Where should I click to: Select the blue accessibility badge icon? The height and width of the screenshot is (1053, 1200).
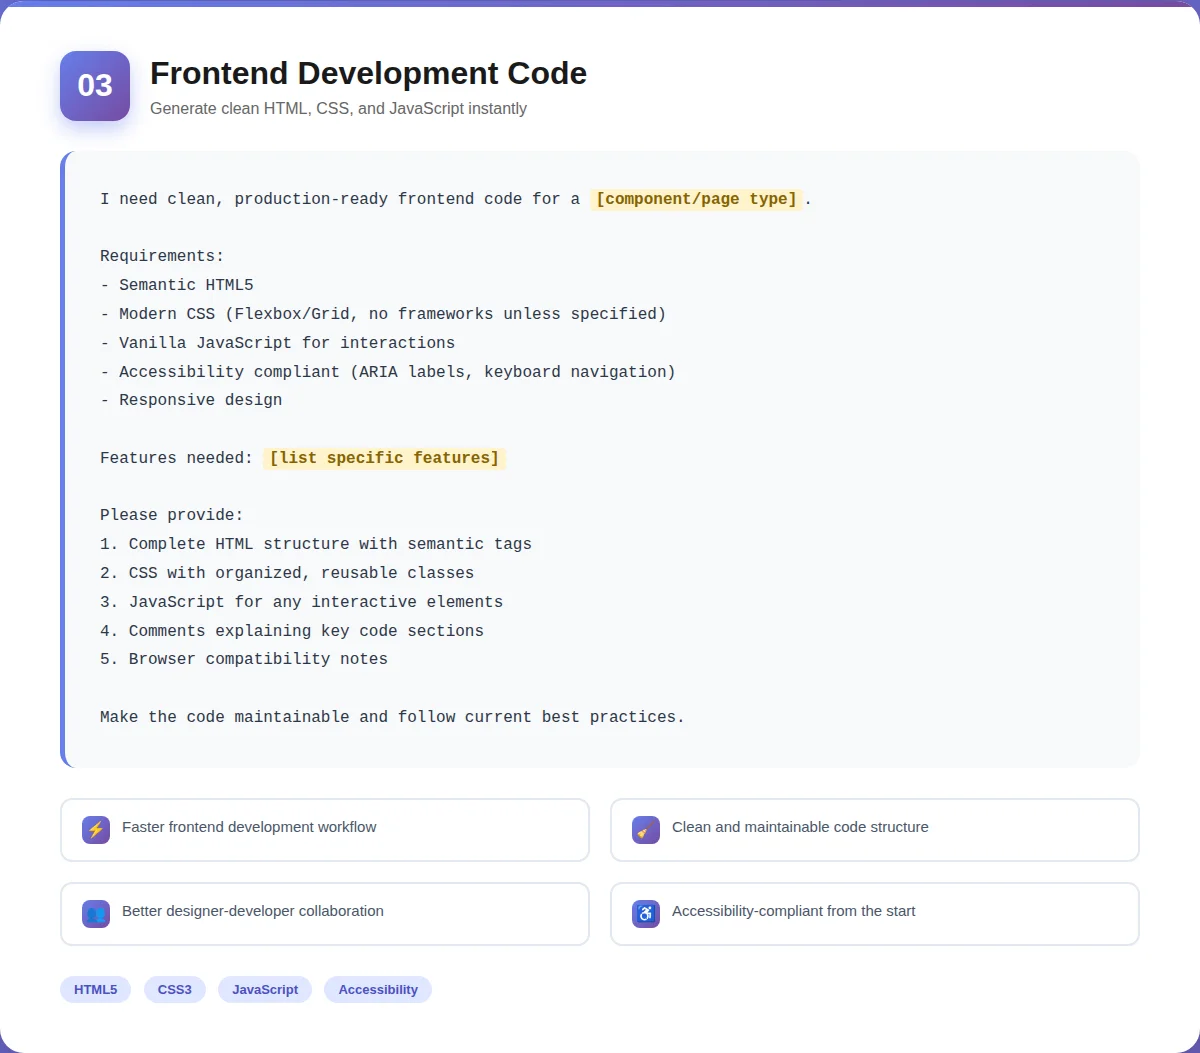click(x=645, y=913)
